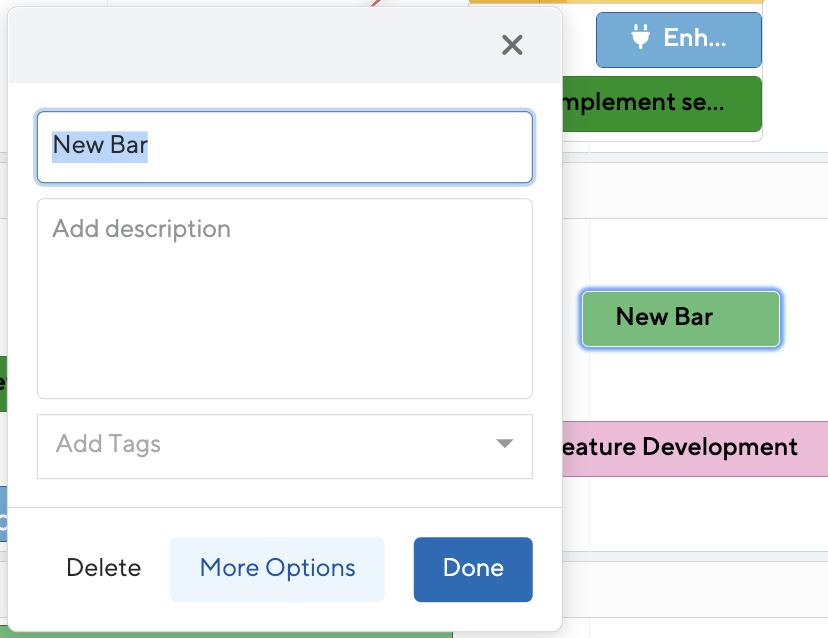
Task: Confirm changes with the Done button
Action: click(x=473, y=569)
